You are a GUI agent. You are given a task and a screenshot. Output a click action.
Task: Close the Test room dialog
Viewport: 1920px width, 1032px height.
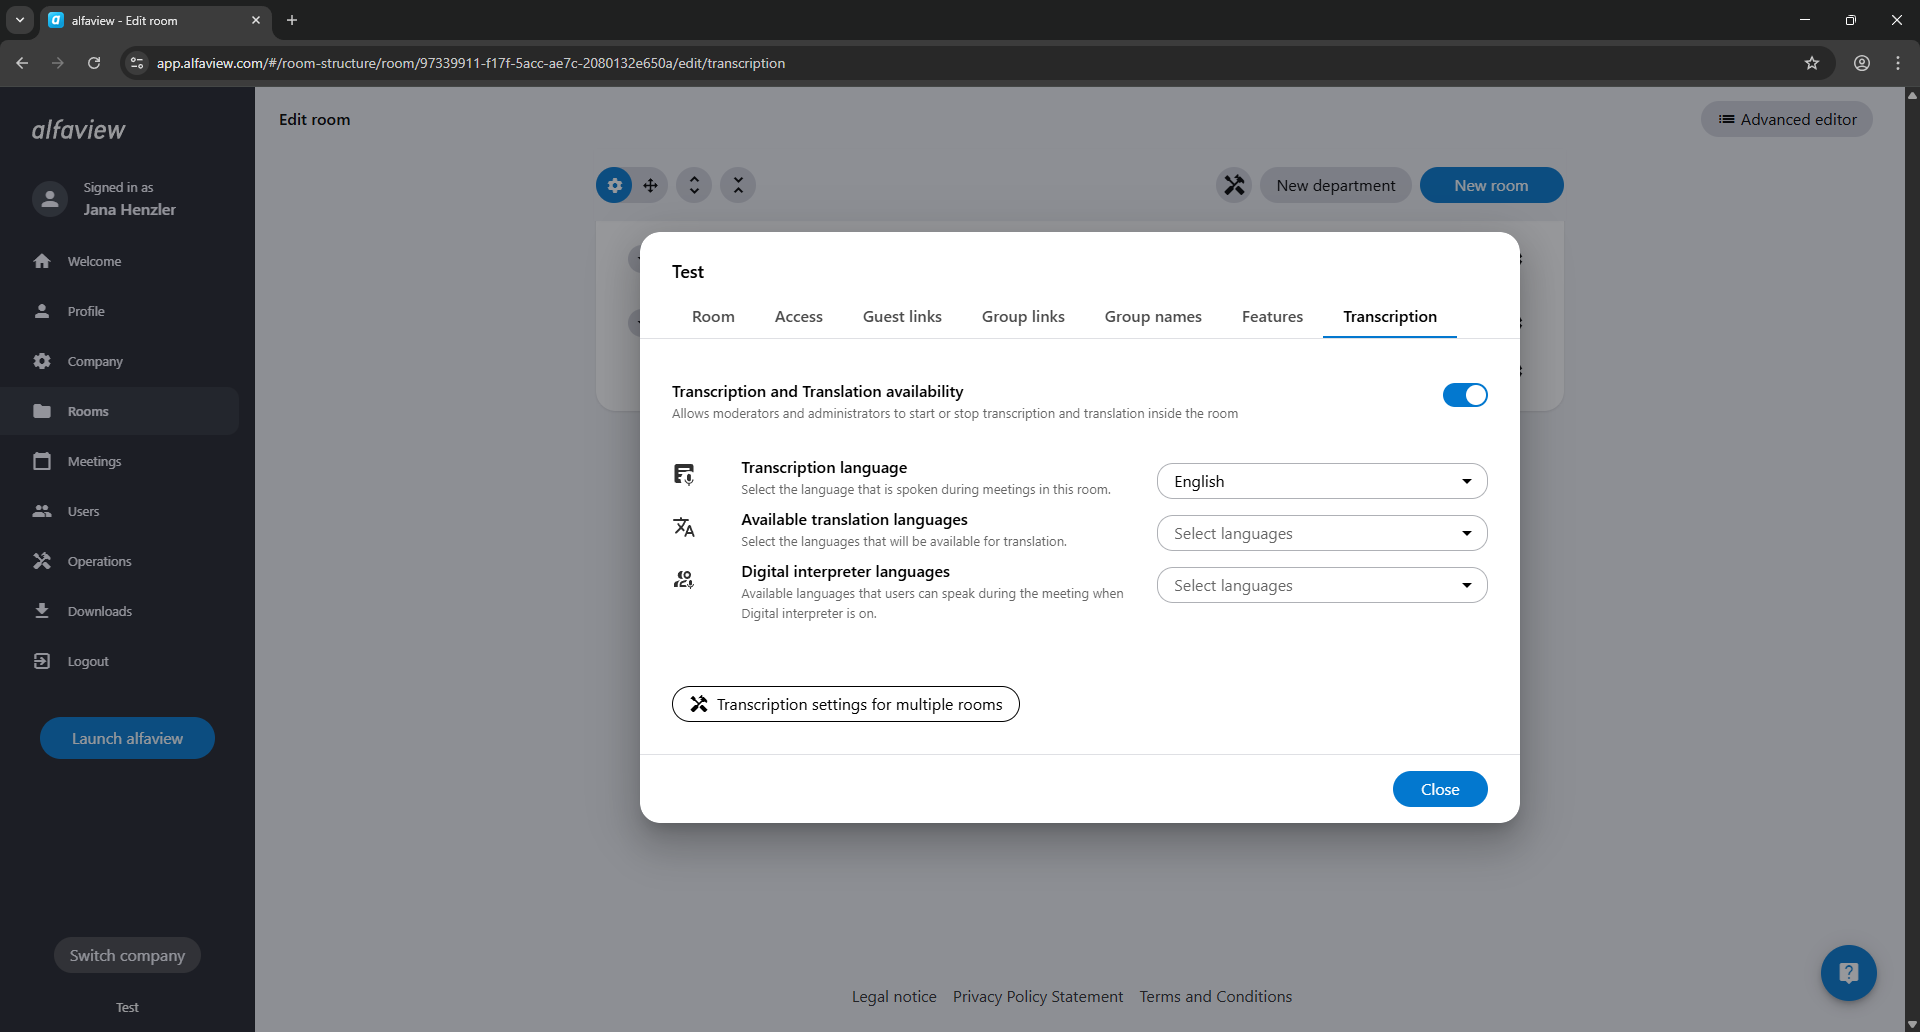[1439, 789]
